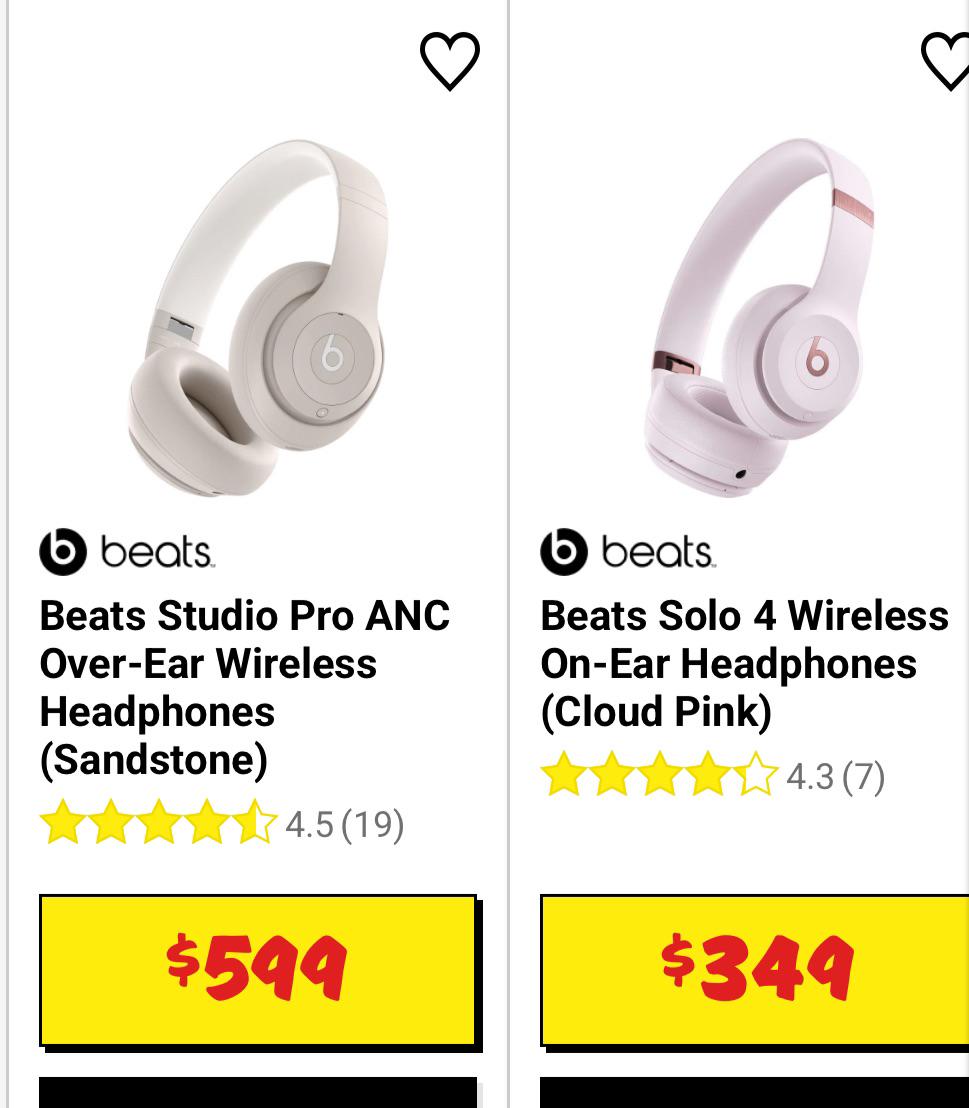Click the half-filled fifth star on Studio Pro
This screenshot has width=969, height=1108.
point(254,823)
